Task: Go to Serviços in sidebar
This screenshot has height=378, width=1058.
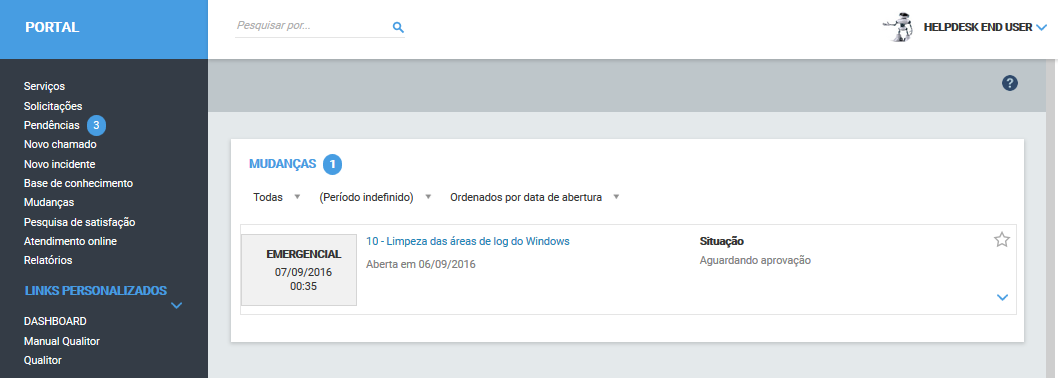Action: [45, 86]
